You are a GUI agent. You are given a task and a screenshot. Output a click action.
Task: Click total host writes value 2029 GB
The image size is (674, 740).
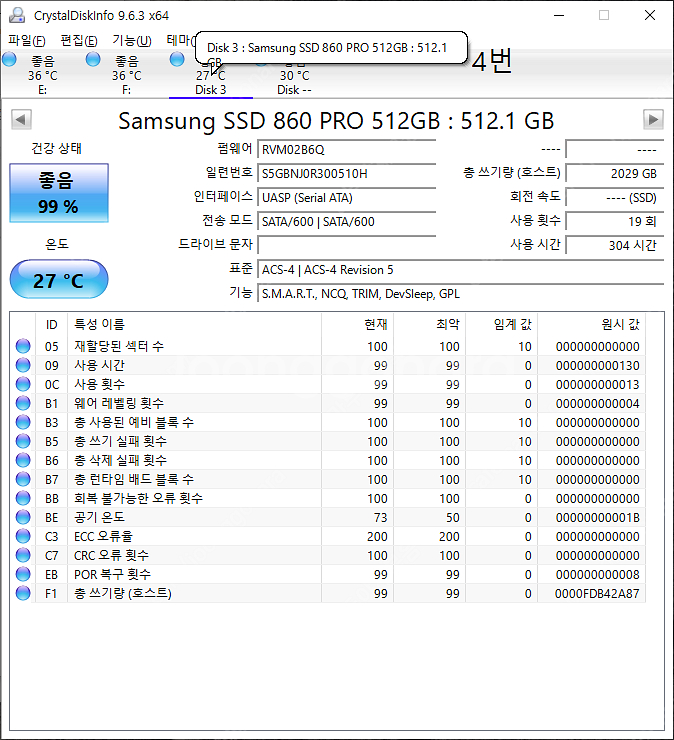[x=615, y=174]
